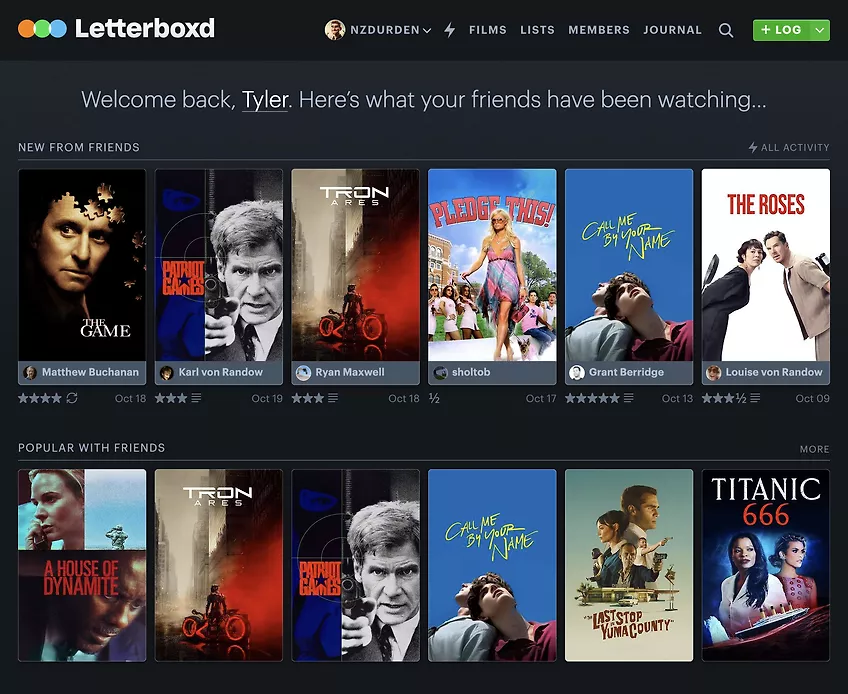Image resolution: width=848 pixels, height=694 pixels.
Task: Select the MEMBERS navigation item
Action: [x=599, y=30]
